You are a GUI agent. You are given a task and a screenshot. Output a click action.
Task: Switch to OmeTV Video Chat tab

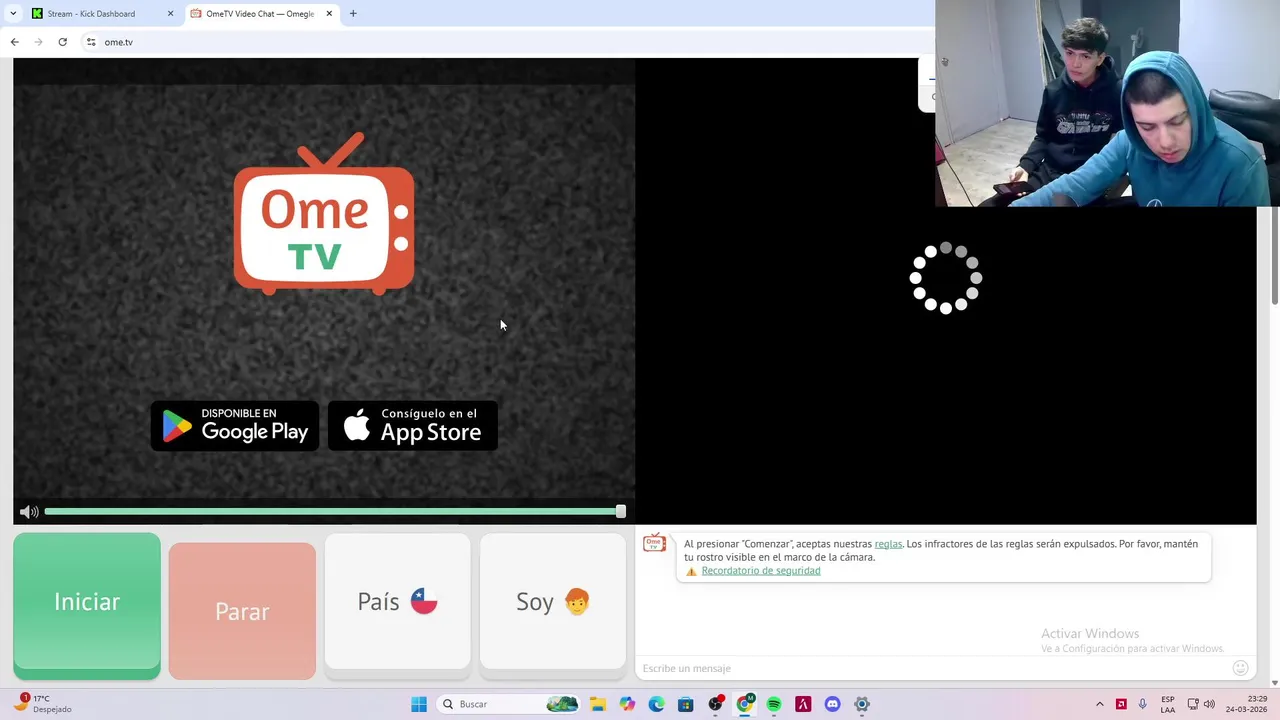coord(262,14)
